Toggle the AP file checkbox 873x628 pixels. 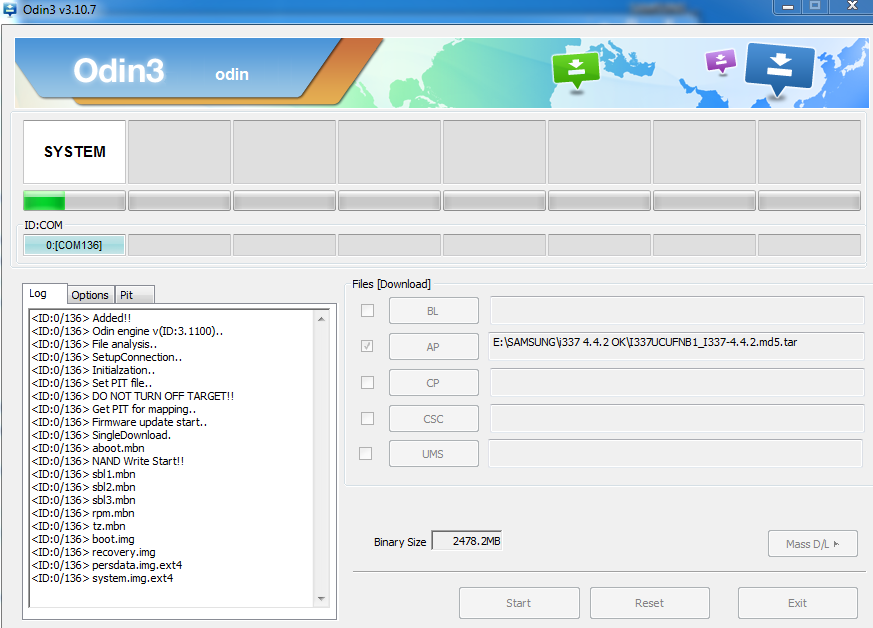click(367, 346)
